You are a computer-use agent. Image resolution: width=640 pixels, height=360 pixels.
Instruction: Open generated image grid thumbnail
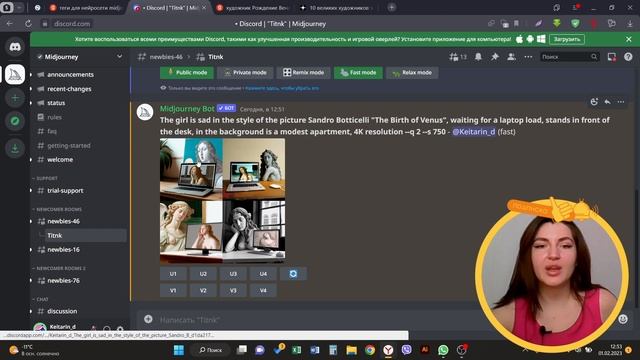click(222, 200)
